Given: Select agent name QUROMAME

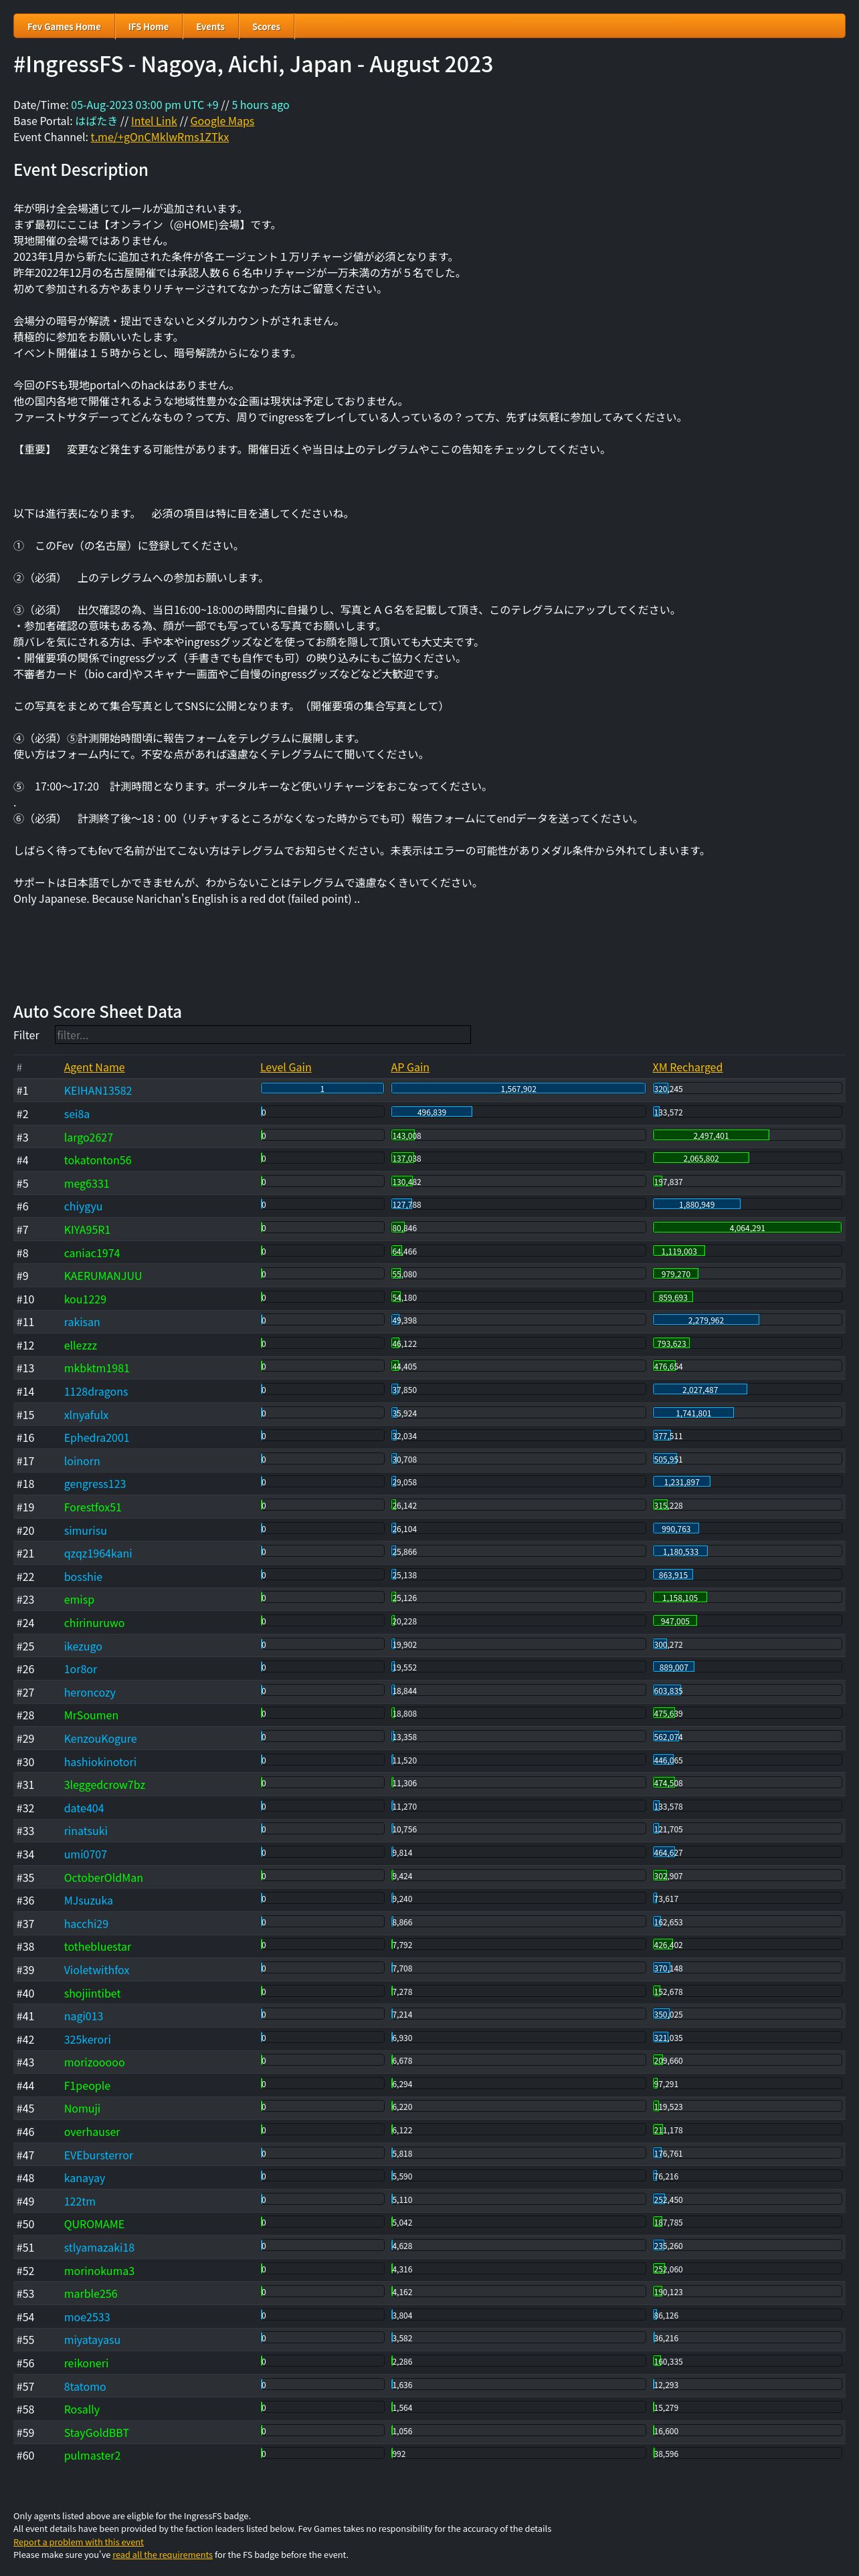Looking at the screenshot, I should 94,2225.
